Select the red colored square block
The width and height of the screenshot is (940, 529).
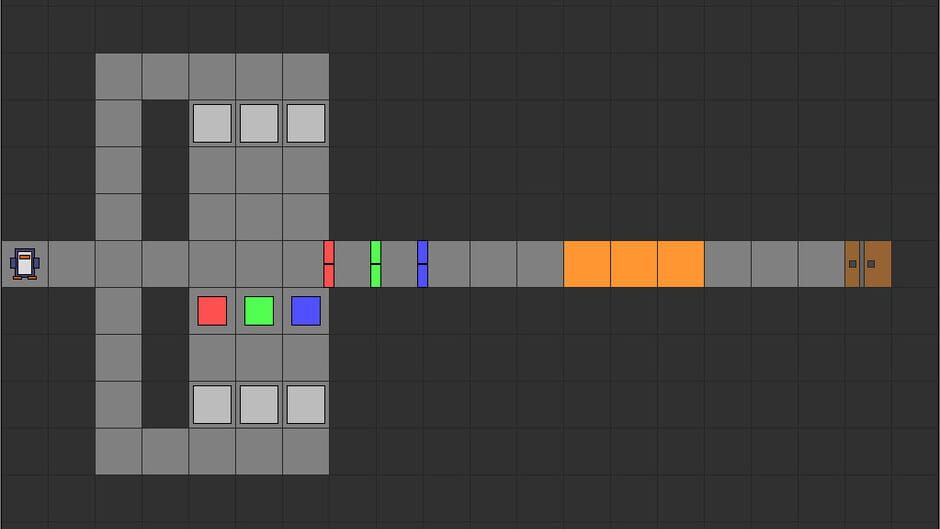[x=212, y=311]
